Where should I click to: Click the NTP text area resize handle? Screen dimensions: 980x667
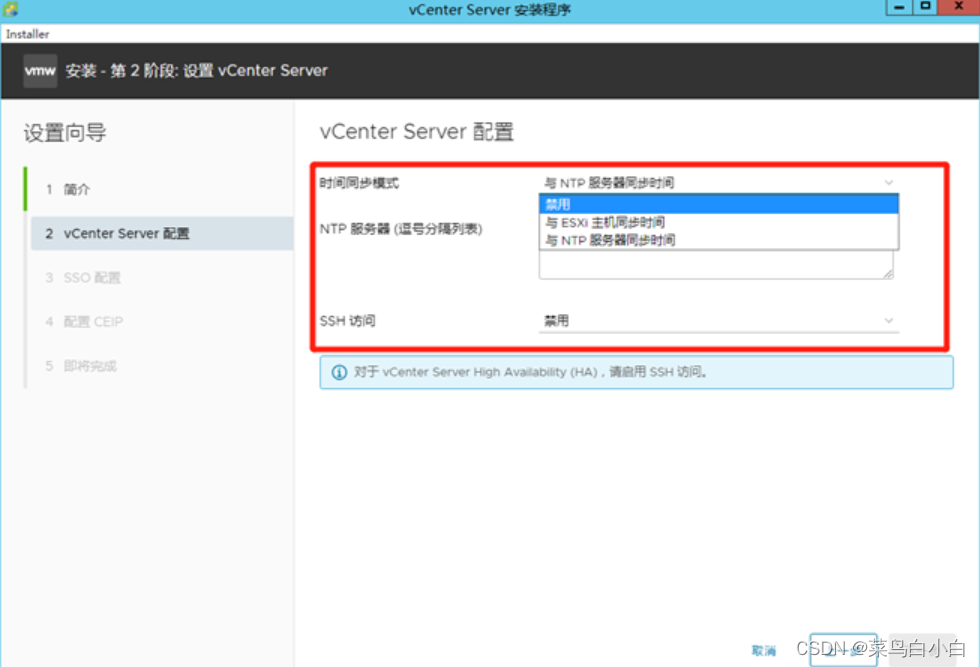888,273
